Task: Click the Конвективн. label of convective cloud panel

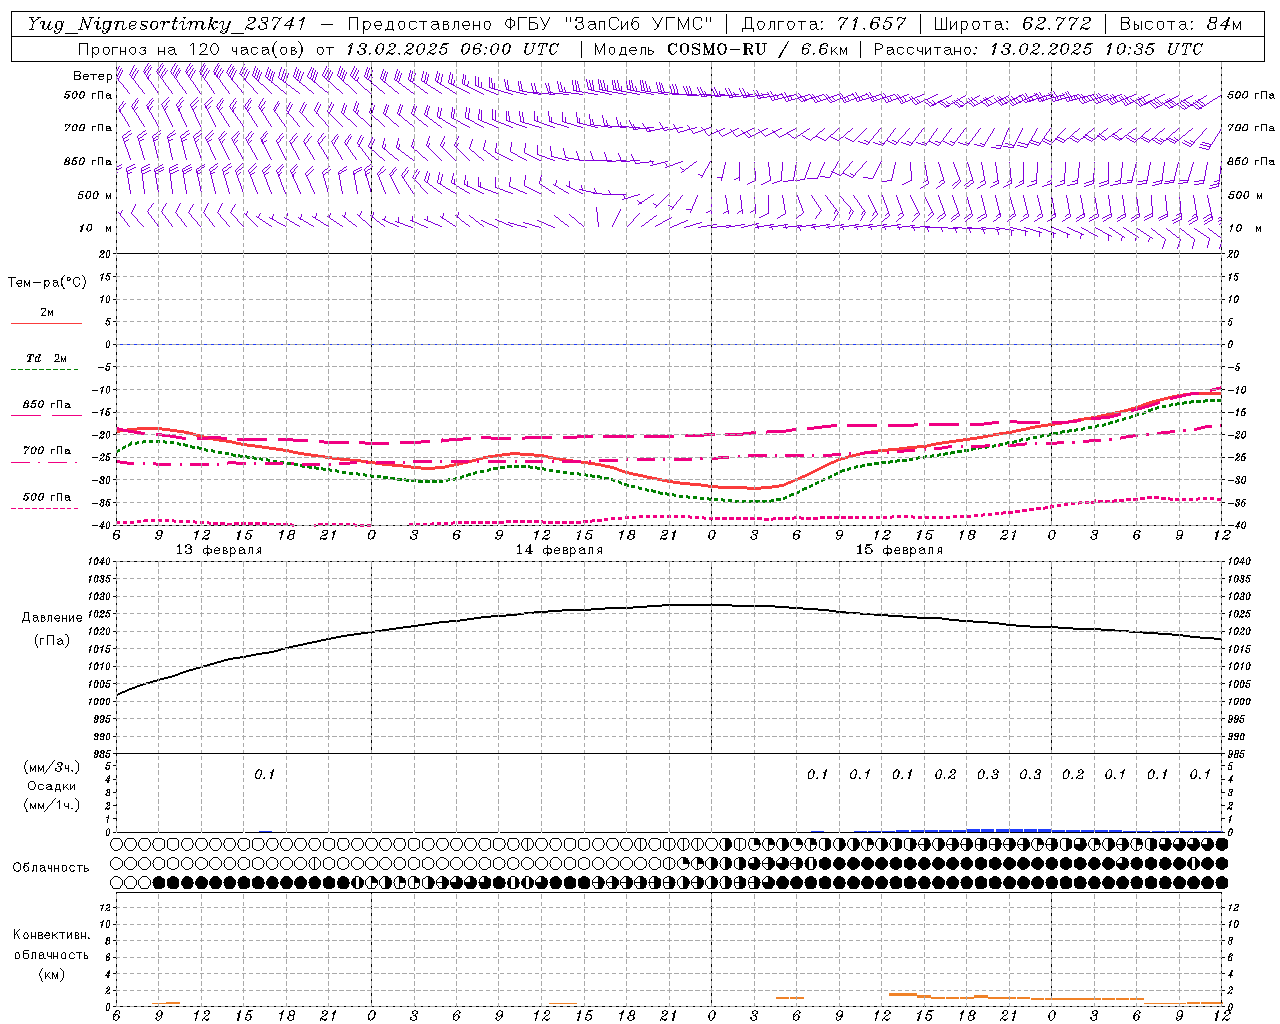Action: pyautogui.click(x=51, y=935)
